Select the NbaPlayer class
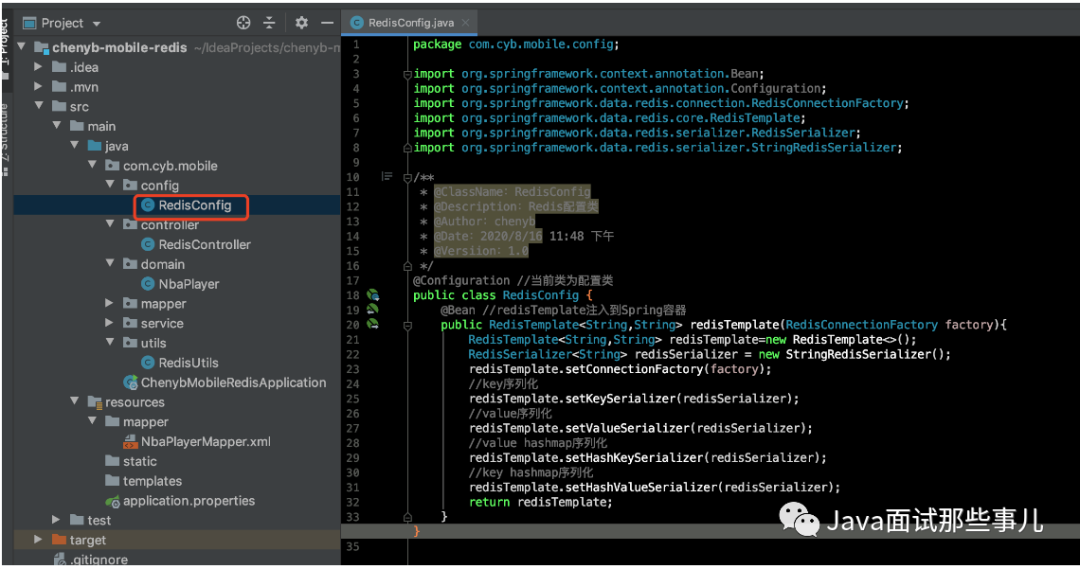The height and width of the screenshot is (569, 1080). point(189,284)
